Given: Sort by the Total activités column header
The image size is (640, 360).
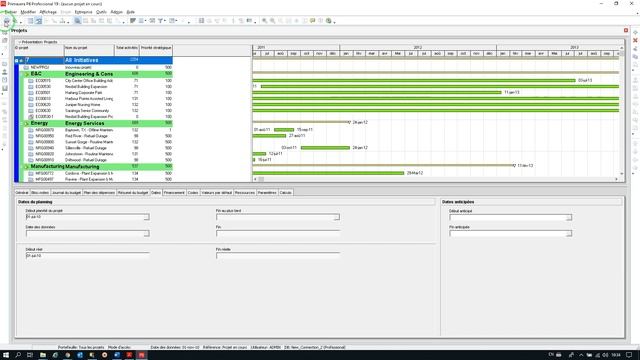Looking at the screenshot, I should [127, 50].
